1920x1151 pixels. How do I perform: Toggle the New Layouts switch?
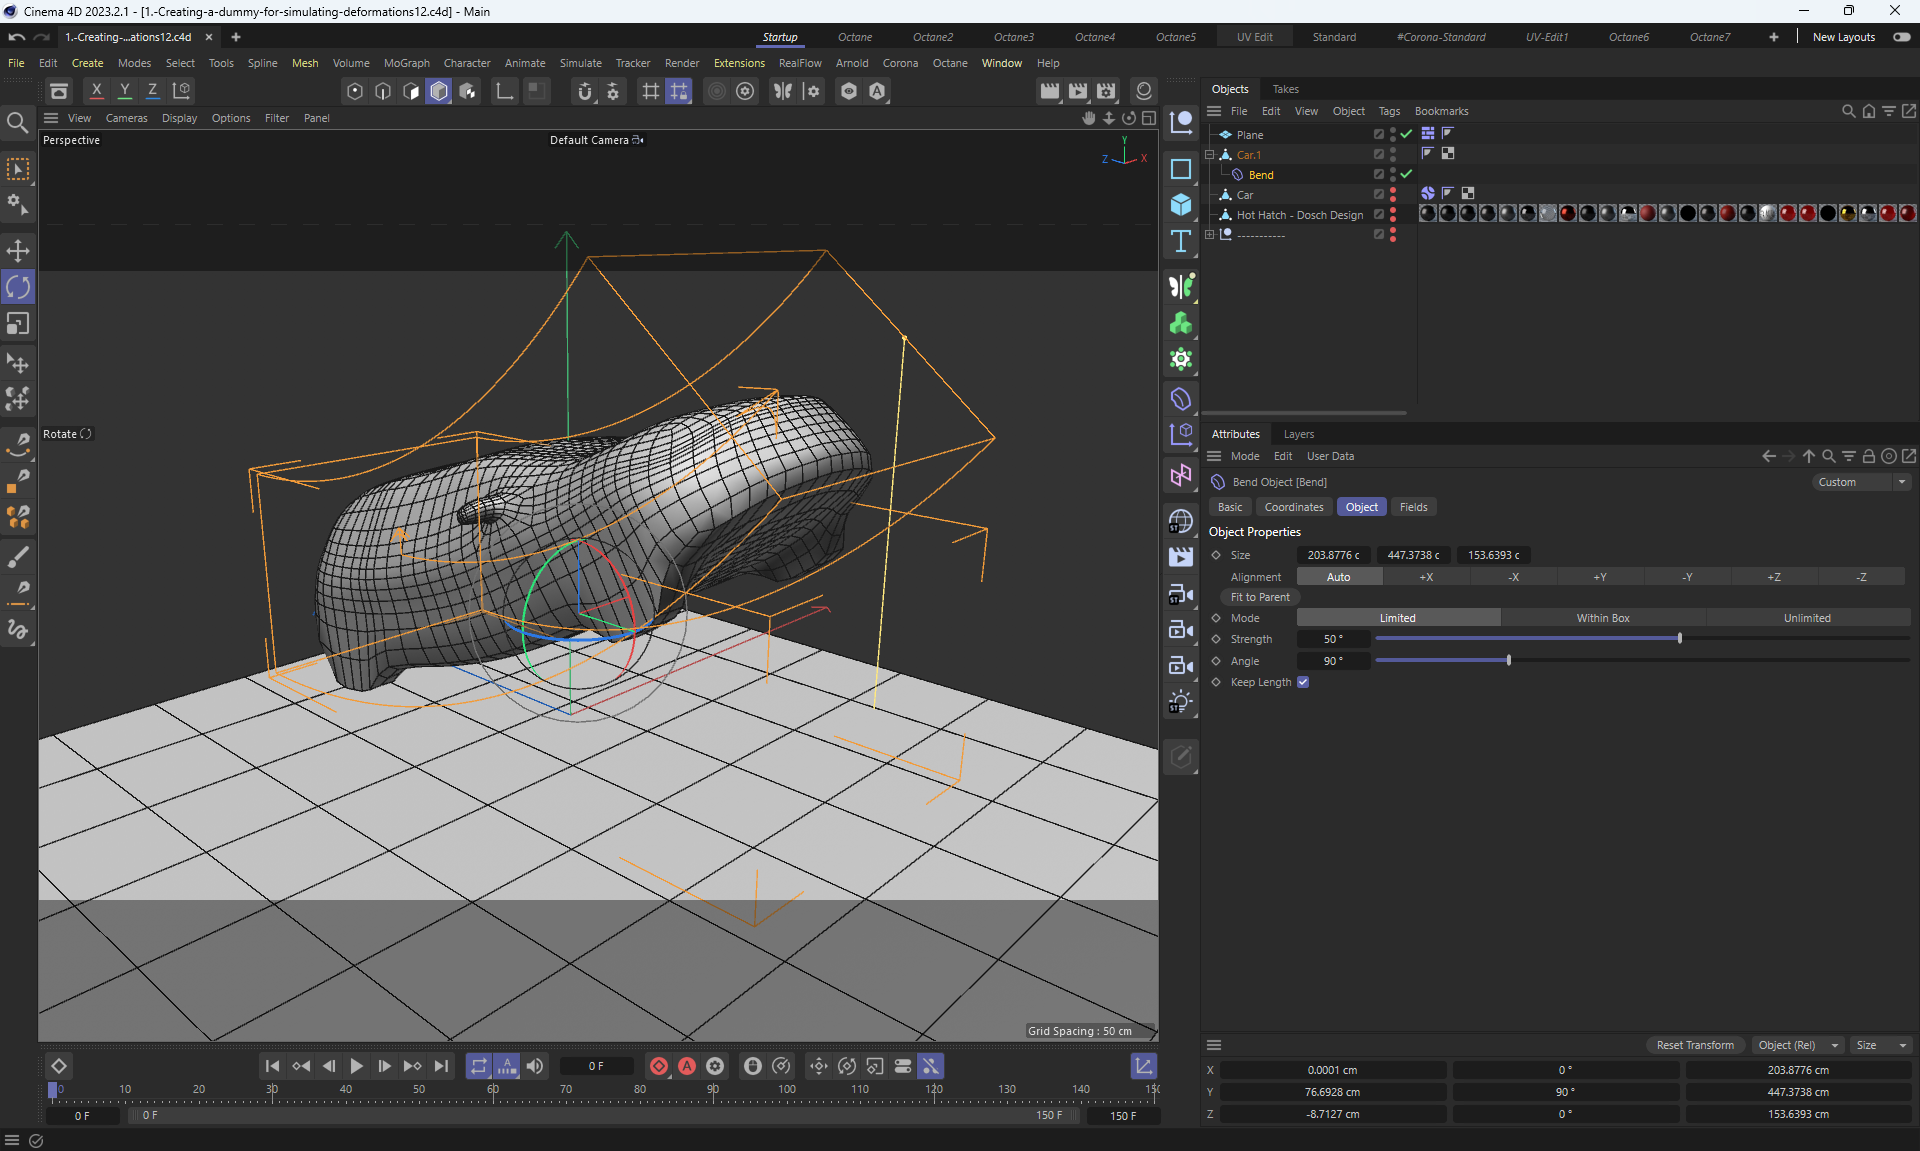click(1901, 37)
